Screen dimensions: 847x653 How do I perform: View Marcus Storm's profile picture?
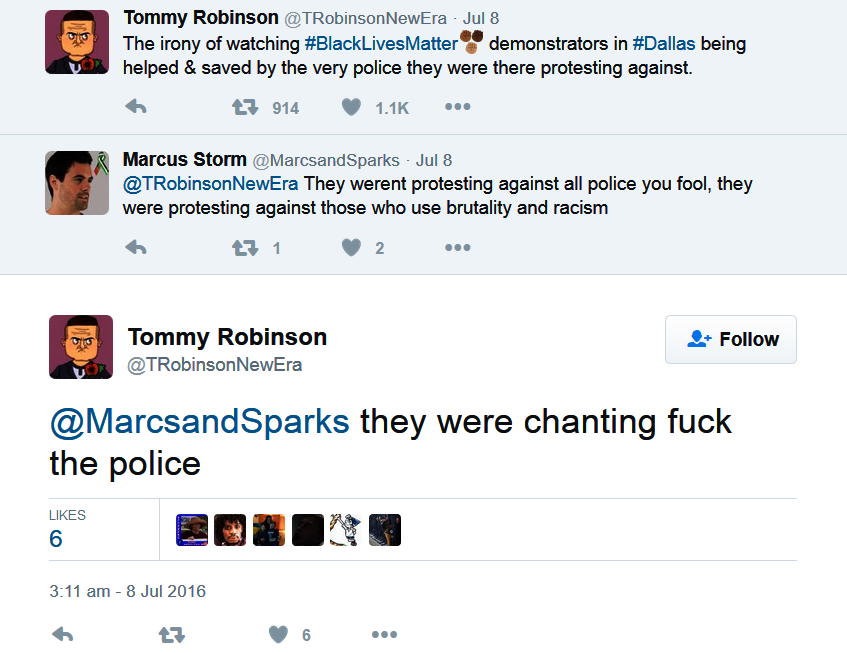coord(77,182)
